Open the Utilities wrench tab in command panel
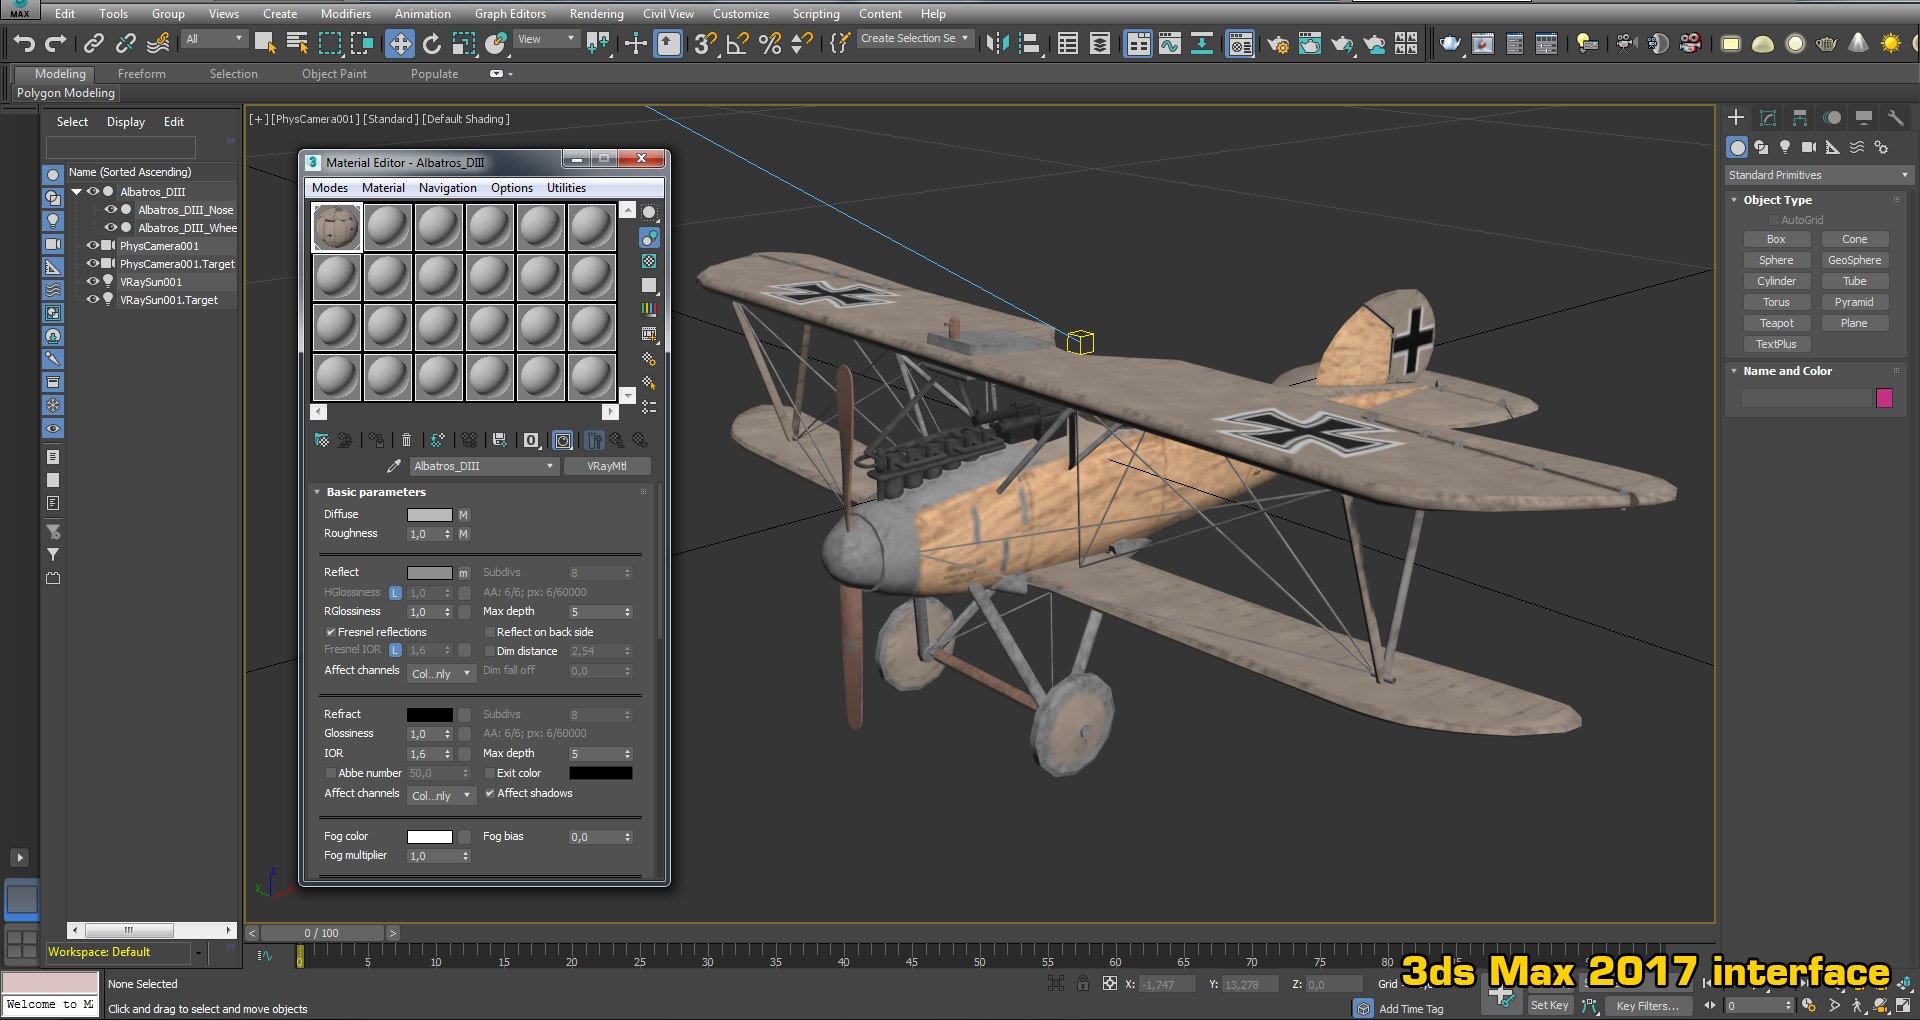This screenshot has width=1920, height=1020. pyautogui.click(x=1895, y=118)
